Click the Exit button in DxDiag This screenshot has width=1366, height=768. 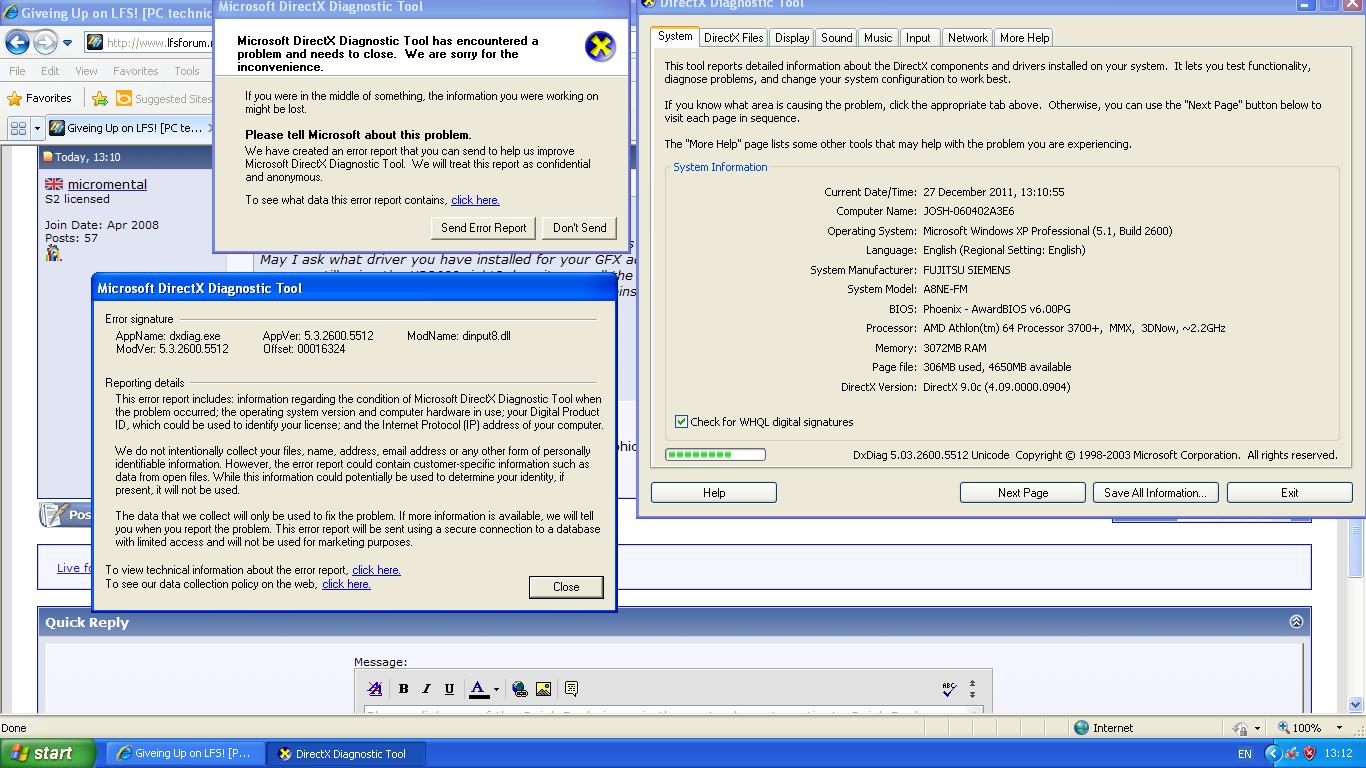point(1290,493)
